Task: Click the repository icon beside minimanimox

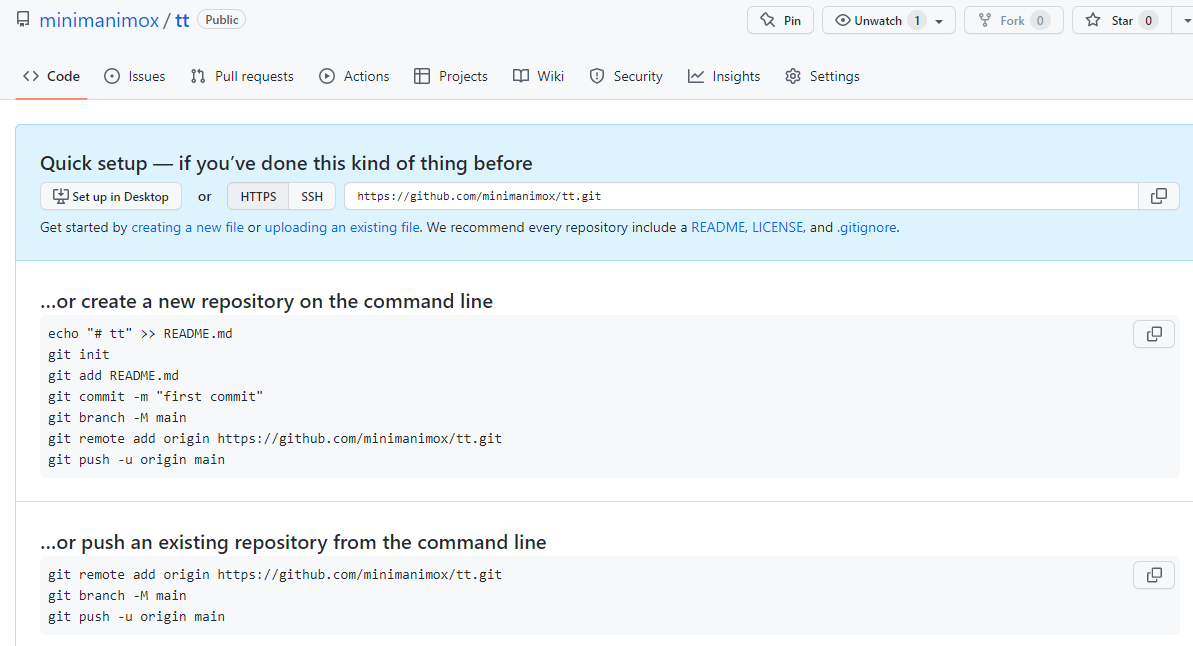Action: point(24,19)
